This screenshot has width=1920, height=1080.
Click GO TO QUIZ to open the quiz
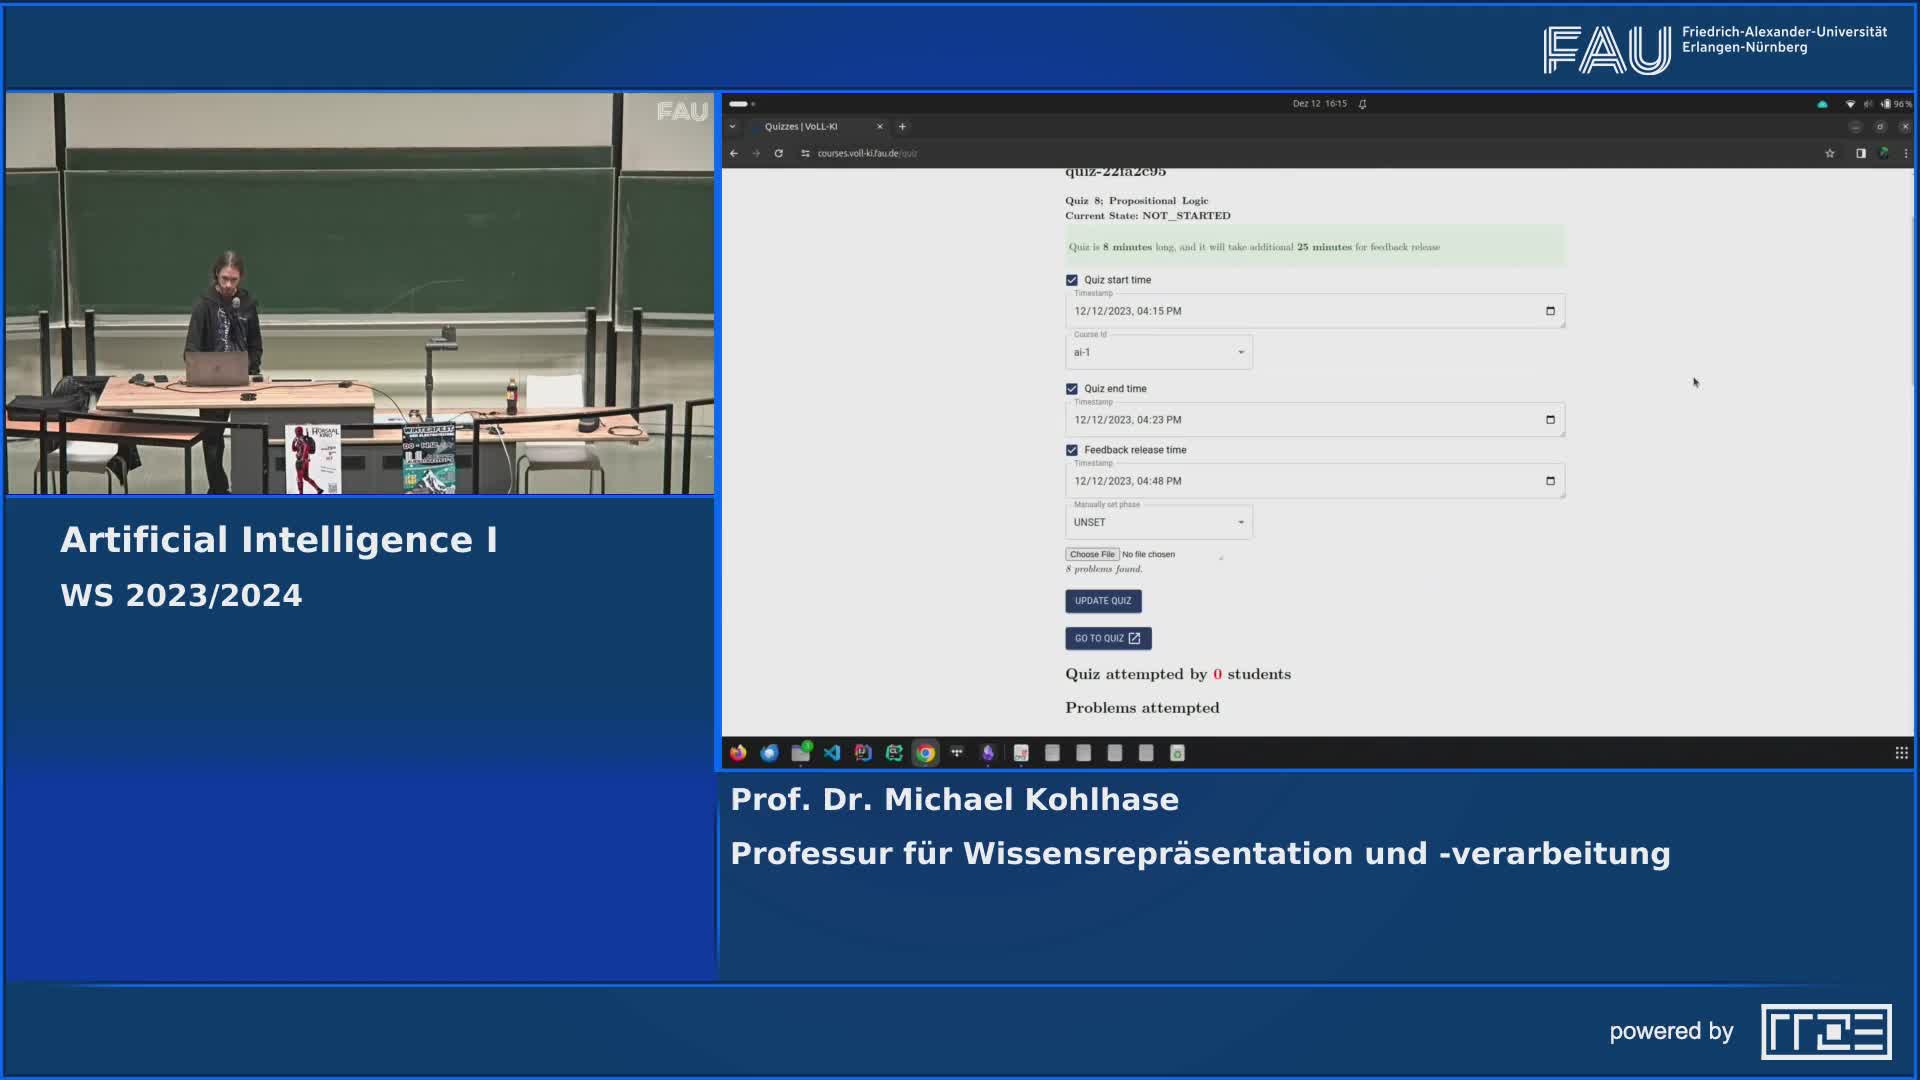1107,638
